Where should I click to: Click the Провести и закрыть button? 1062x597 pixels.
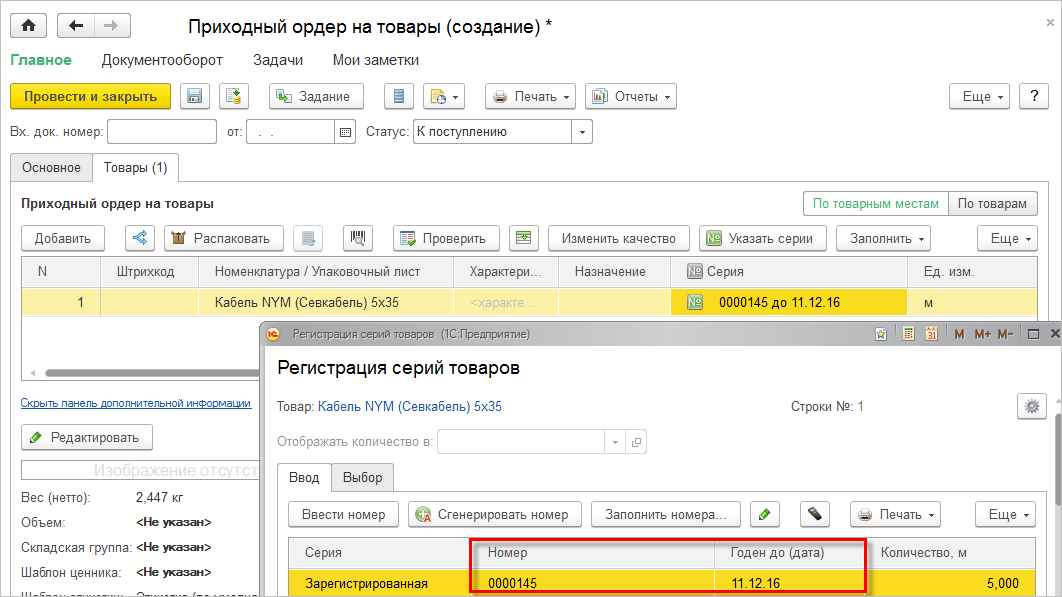pyautogui.click(x=90, y=97)
